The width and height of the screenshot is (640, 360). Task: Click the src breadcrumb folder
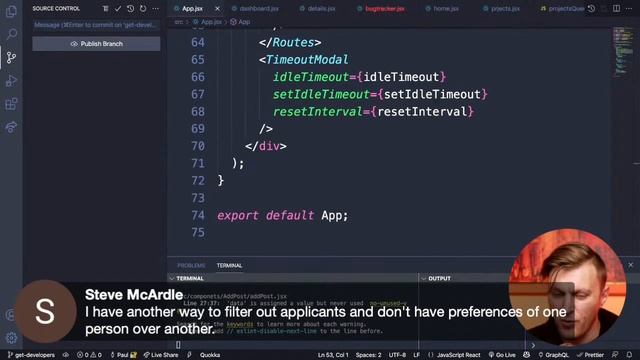click(x=179, y=22)
